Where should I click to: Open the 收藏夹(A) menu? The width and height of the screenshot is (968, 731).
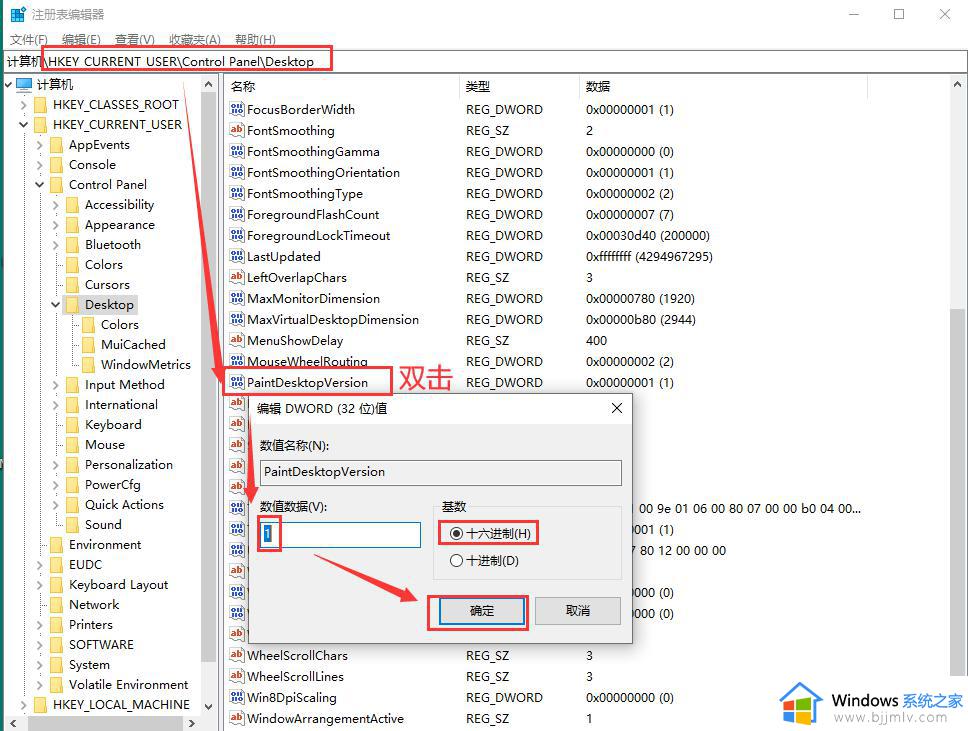(194, 40)
